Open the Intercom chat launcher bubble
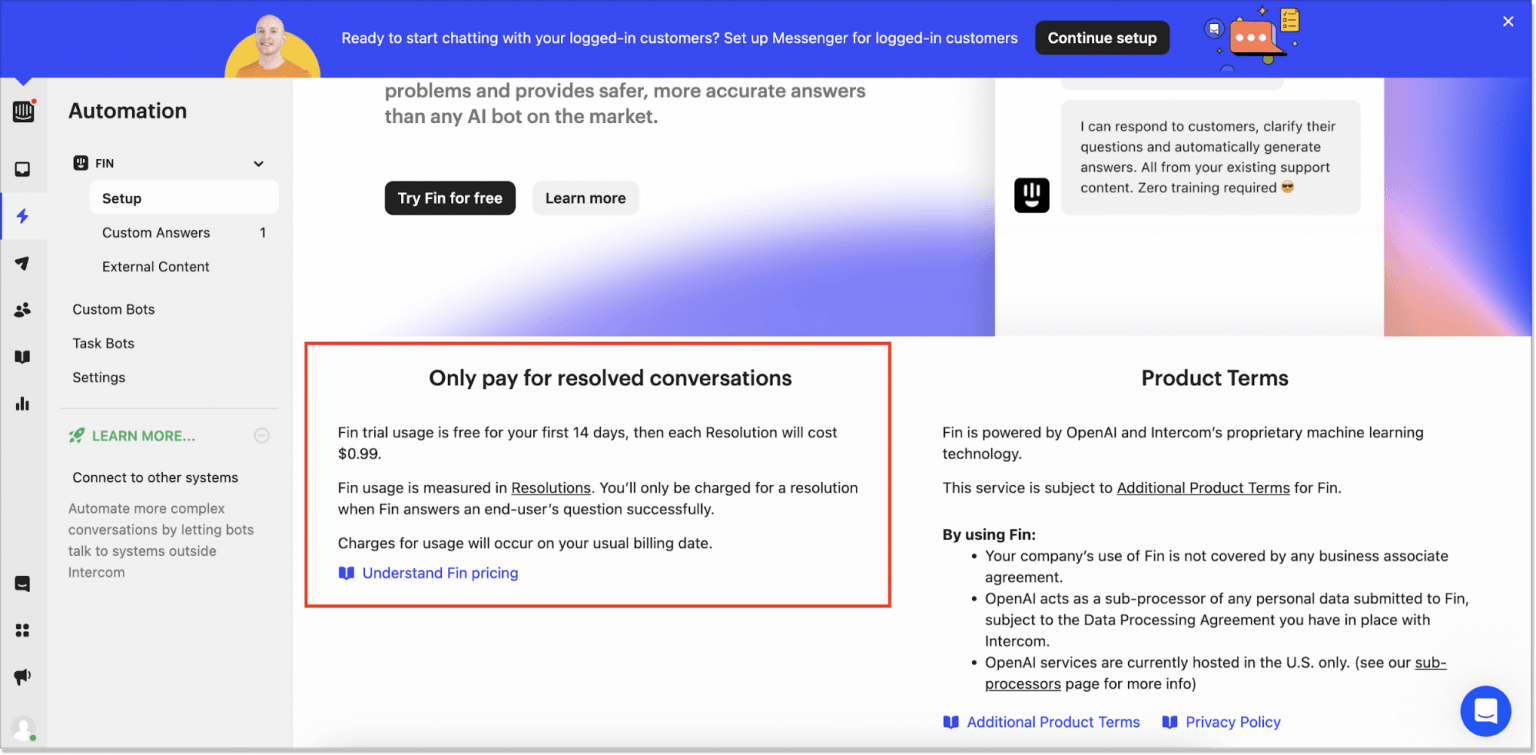 (1485, 710)
